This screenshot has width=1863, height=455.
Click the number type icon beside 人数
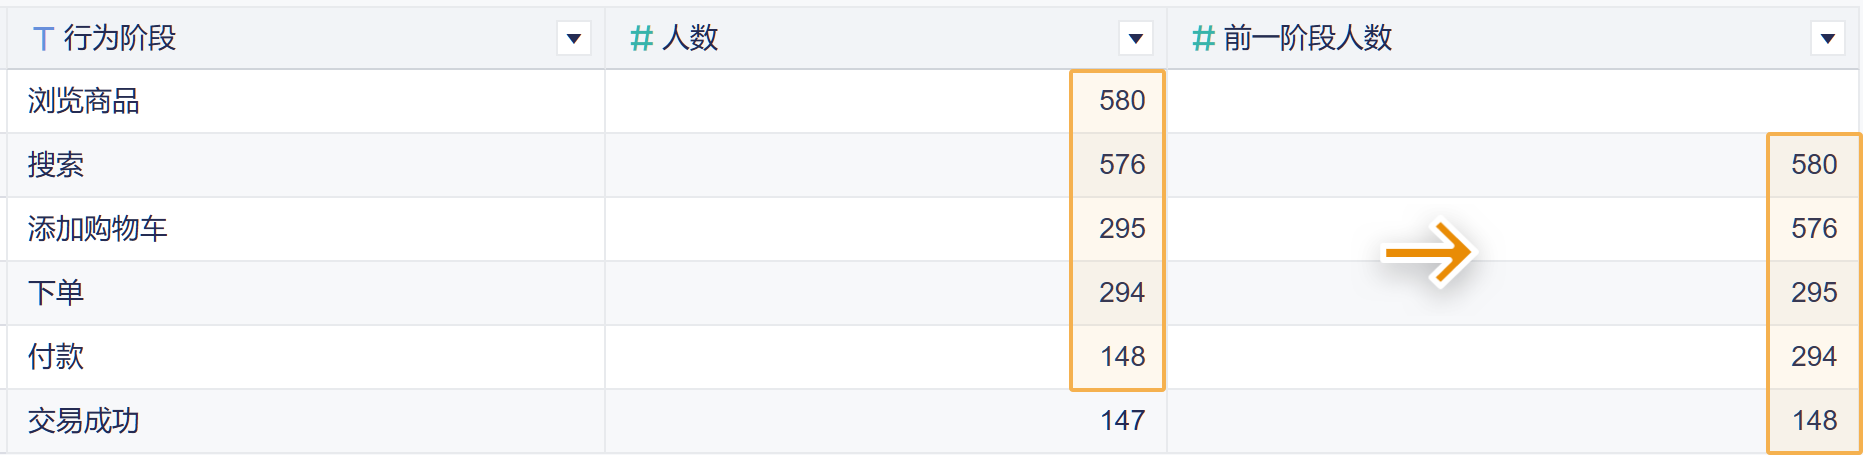(x=641, y=39)
